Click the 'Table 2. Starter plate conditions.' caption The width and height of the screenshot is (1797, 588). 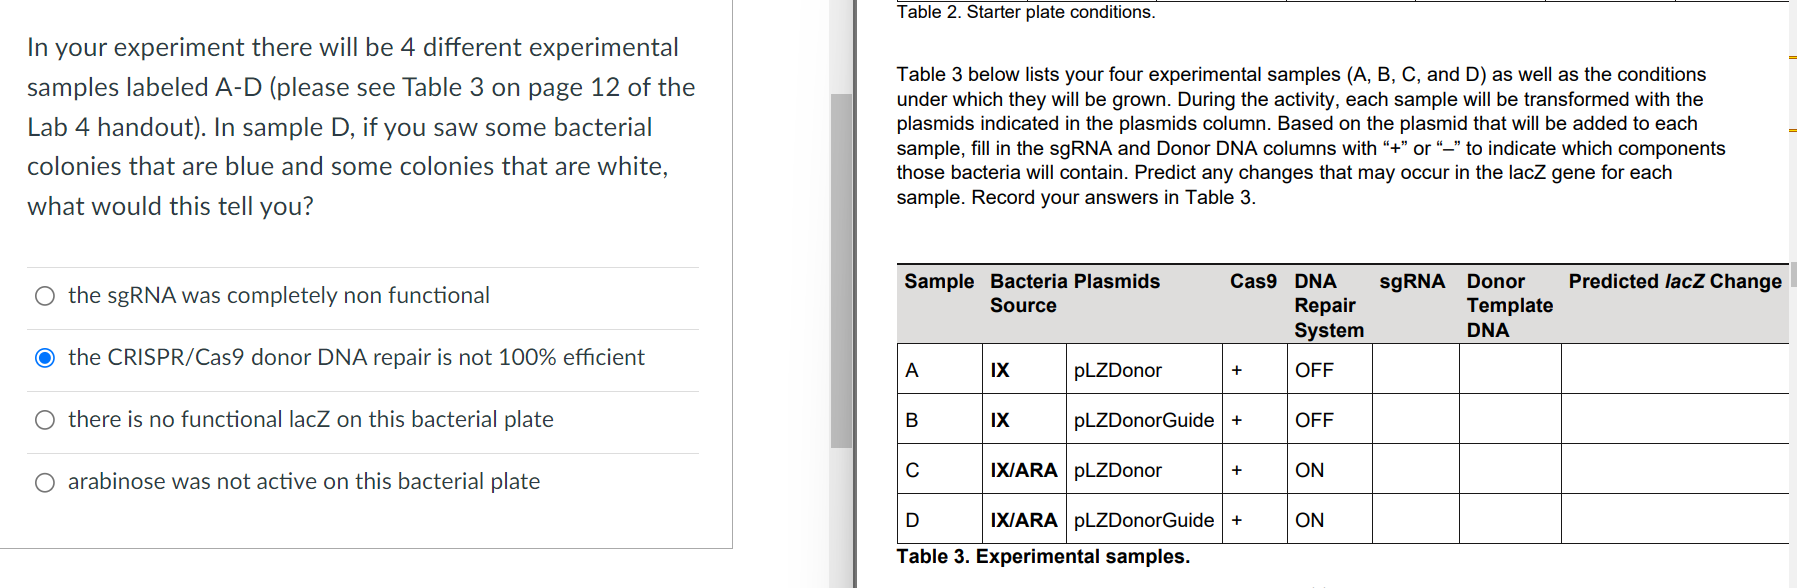coord(1026,12)
